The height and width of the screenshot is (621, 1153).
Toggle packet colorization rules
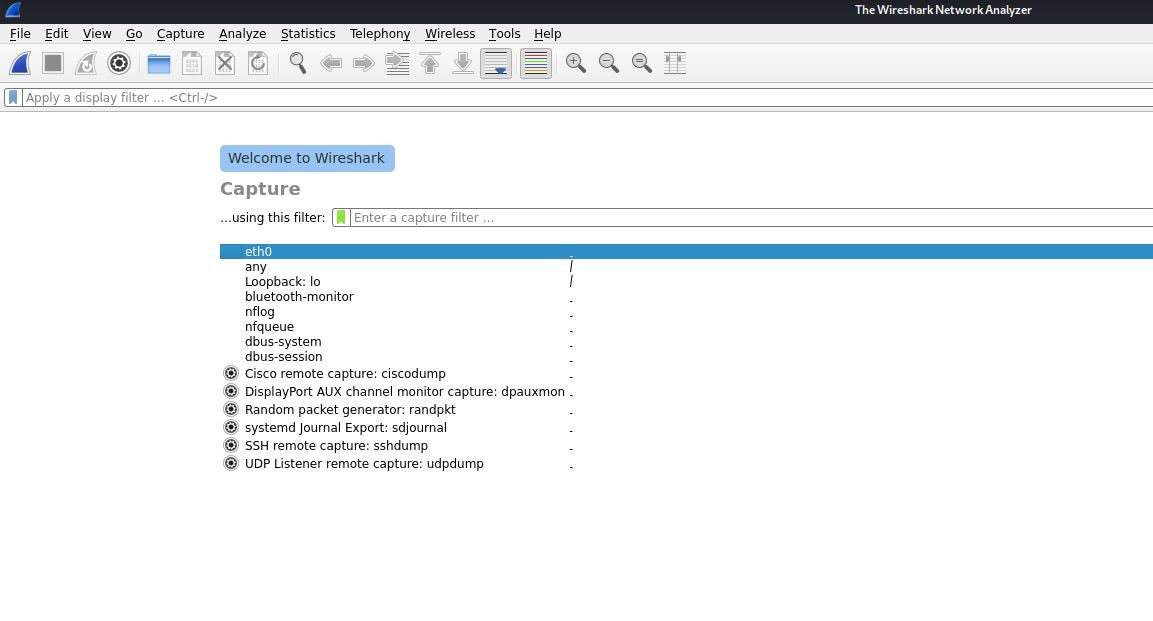536,63
